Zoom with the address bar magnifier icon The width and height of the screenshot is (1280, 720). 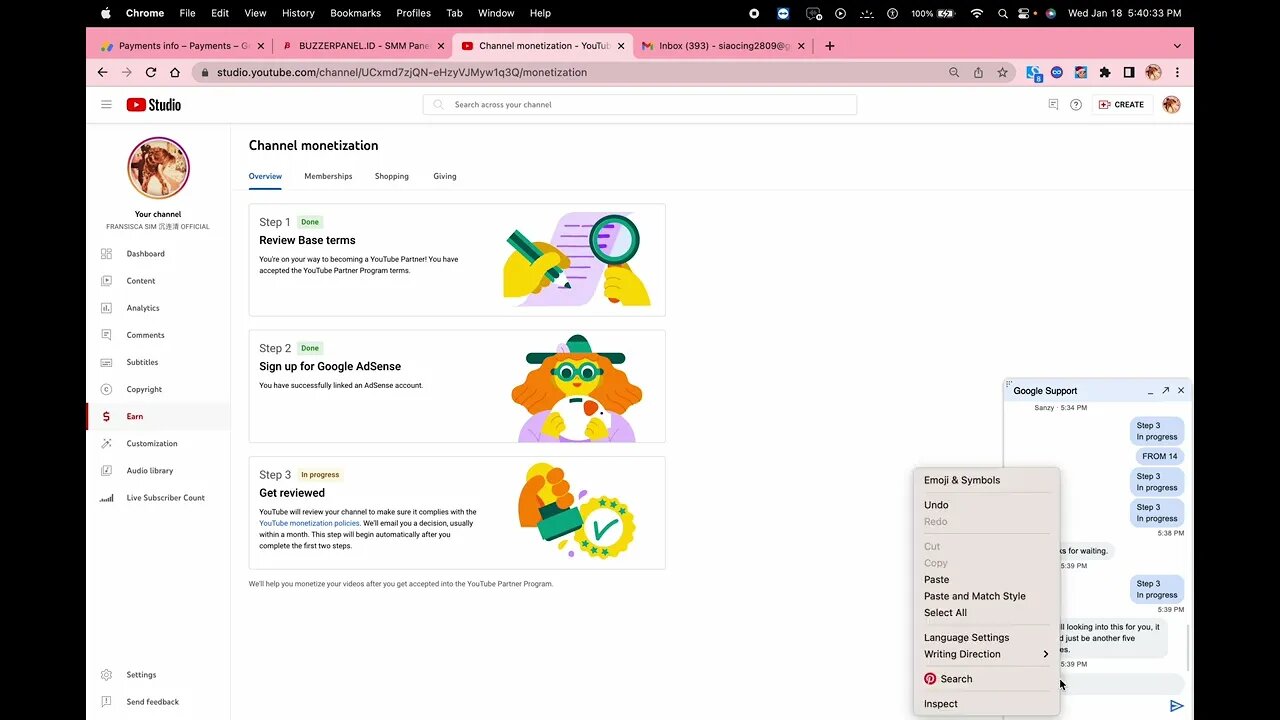tap(954, 72)
